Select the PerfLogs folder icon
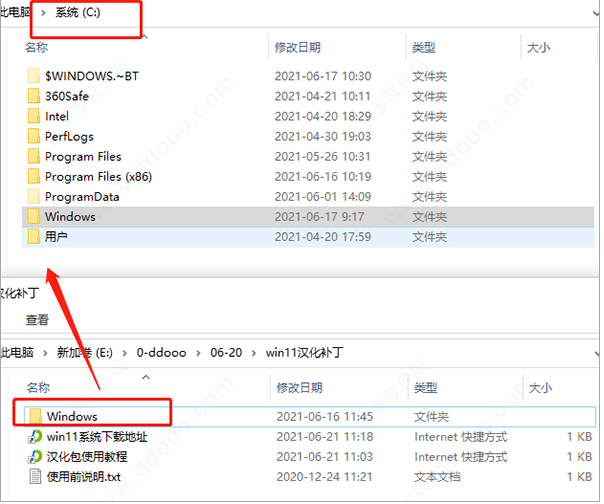Viewport: 604px width, 504px height. [x=34, y=136]
